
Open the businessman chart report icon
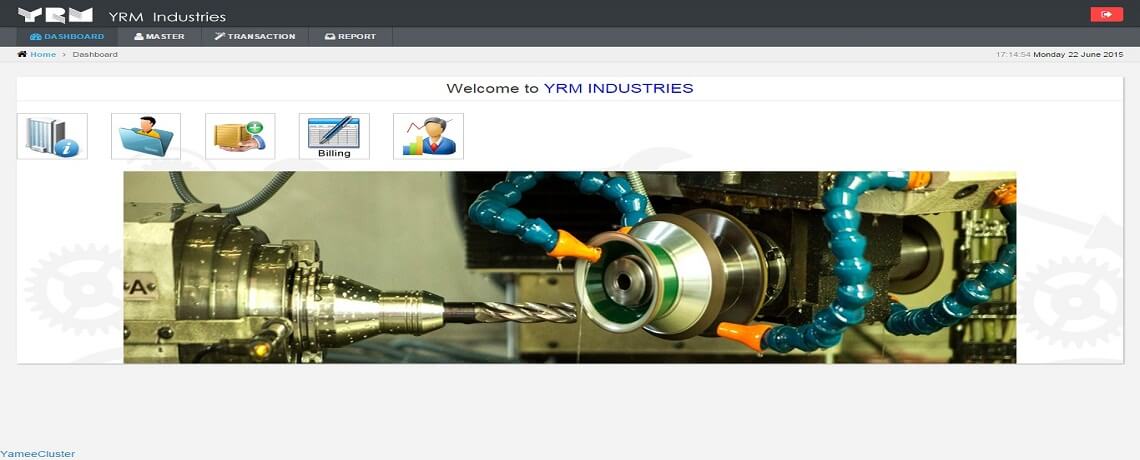click(x=428, y=136)
